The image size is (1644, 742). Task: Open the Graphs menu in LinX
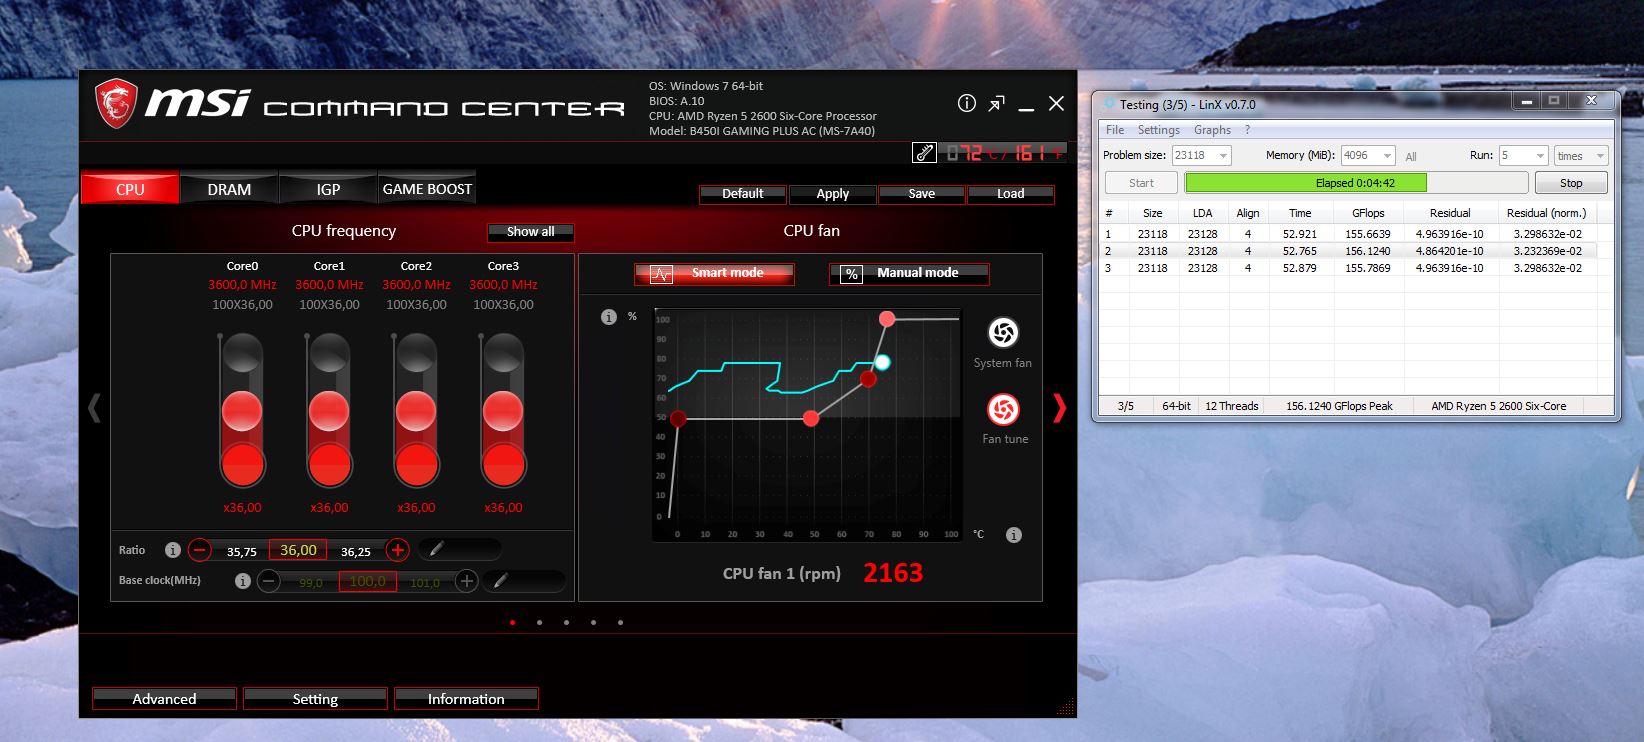pos(1212,130)
